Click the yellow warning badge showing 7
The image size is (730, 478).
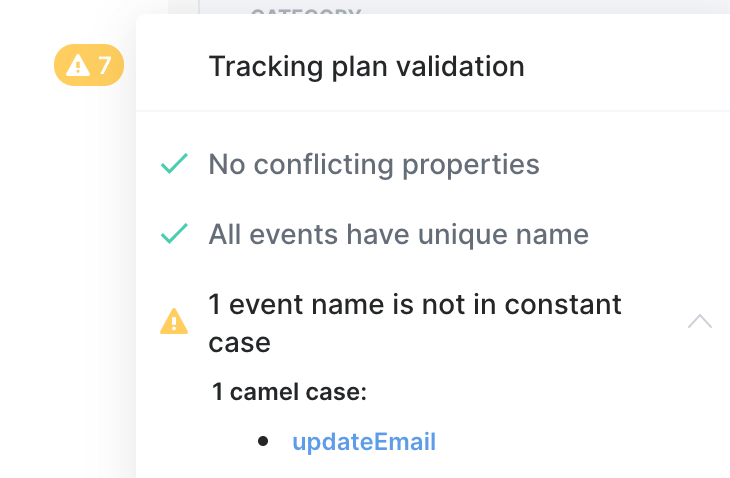pos(88,67)
